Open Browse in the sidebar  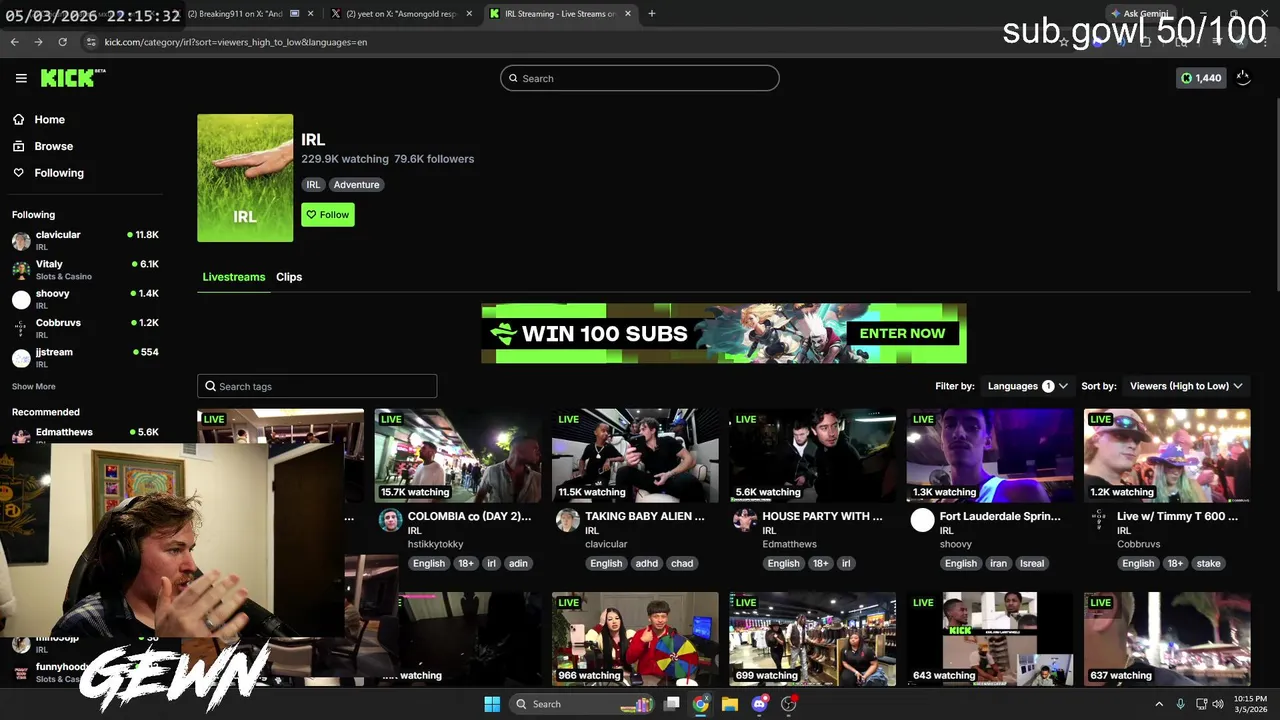tap(53, 146)
